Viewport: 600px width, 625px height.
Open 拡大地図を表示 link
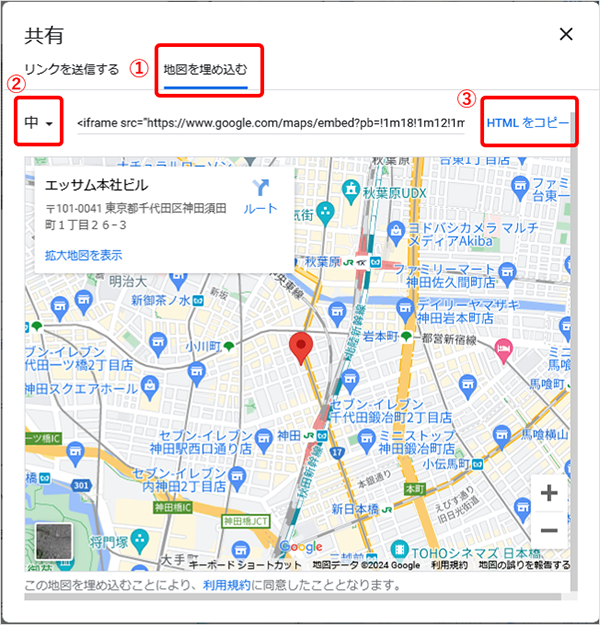point(83,255)
